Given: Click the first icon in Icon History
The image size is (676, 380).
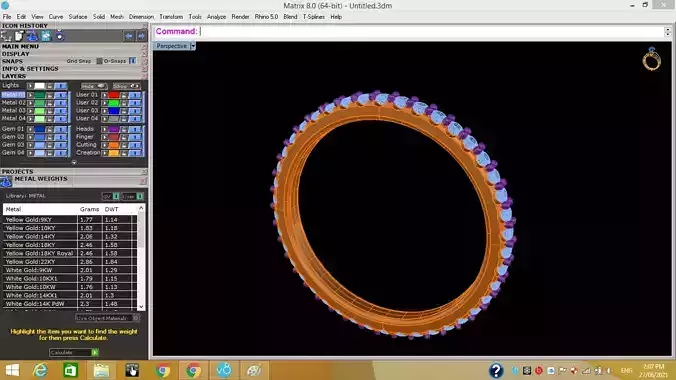Looking at the screenshot, I should point(6,36).
